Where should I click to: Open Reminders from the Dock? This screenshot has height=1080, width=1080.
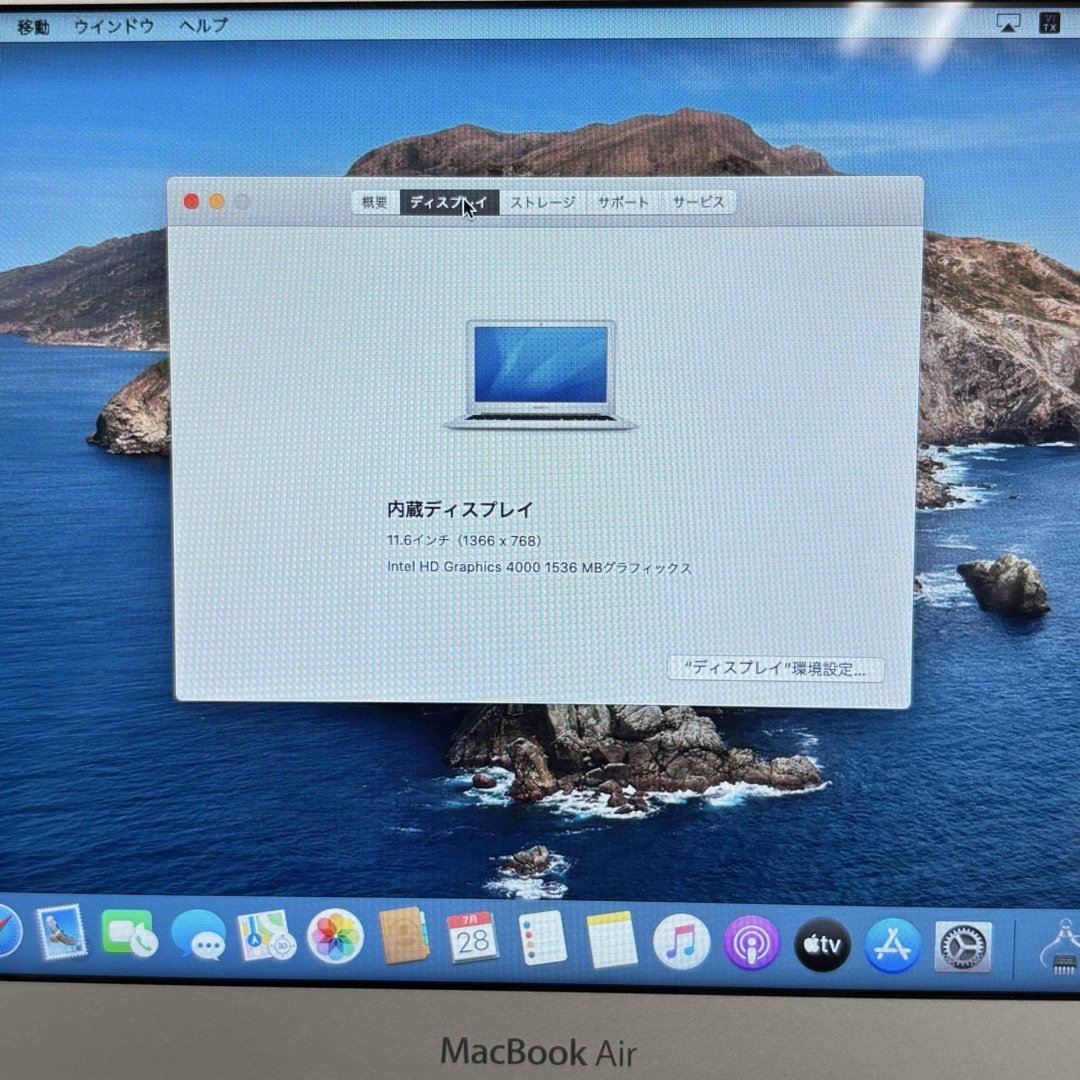coord(542,938)
